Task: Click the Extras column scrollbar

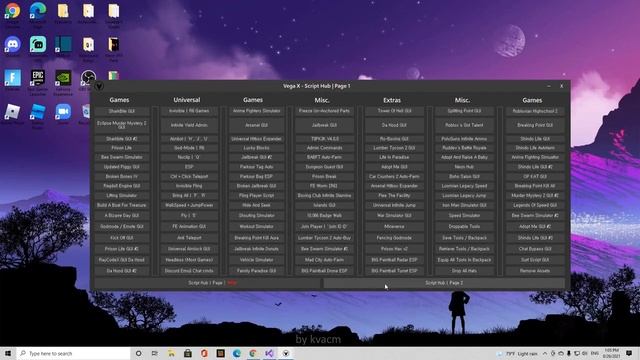Action: click(429, 191)
